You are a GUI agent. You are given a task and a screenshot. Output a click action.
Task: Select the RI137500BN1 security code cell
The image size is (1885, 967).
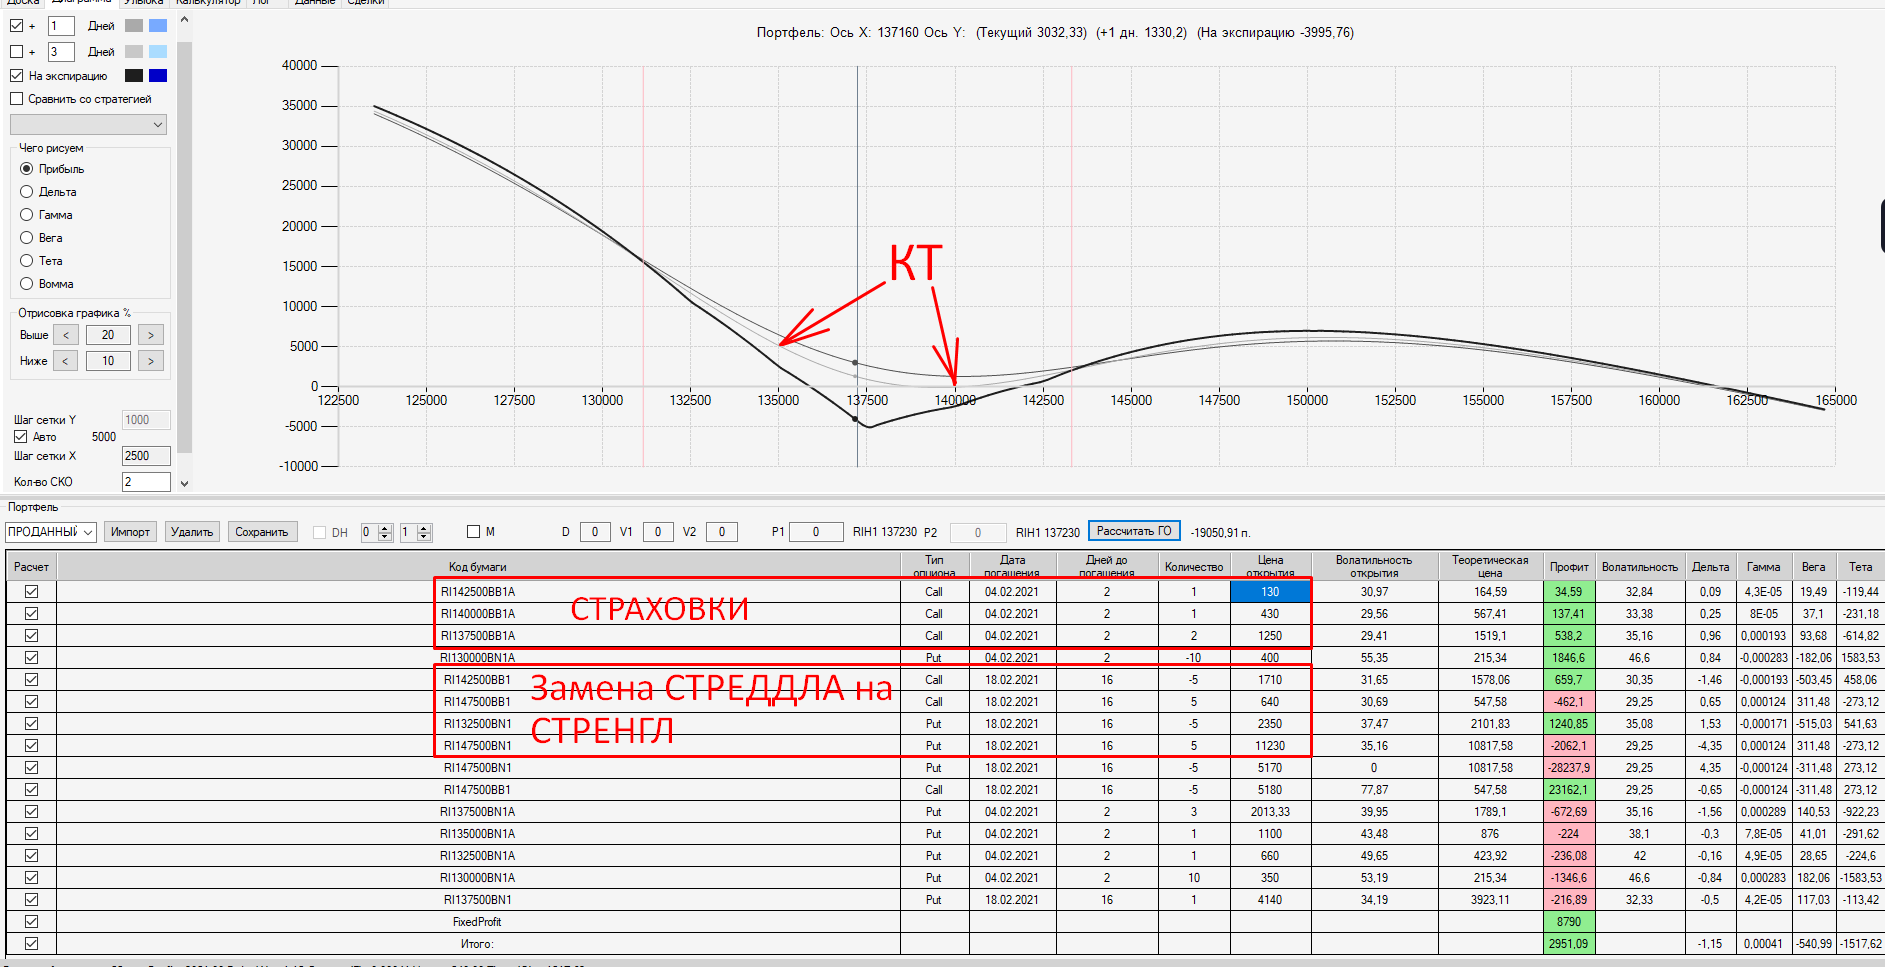pos(478,900)
